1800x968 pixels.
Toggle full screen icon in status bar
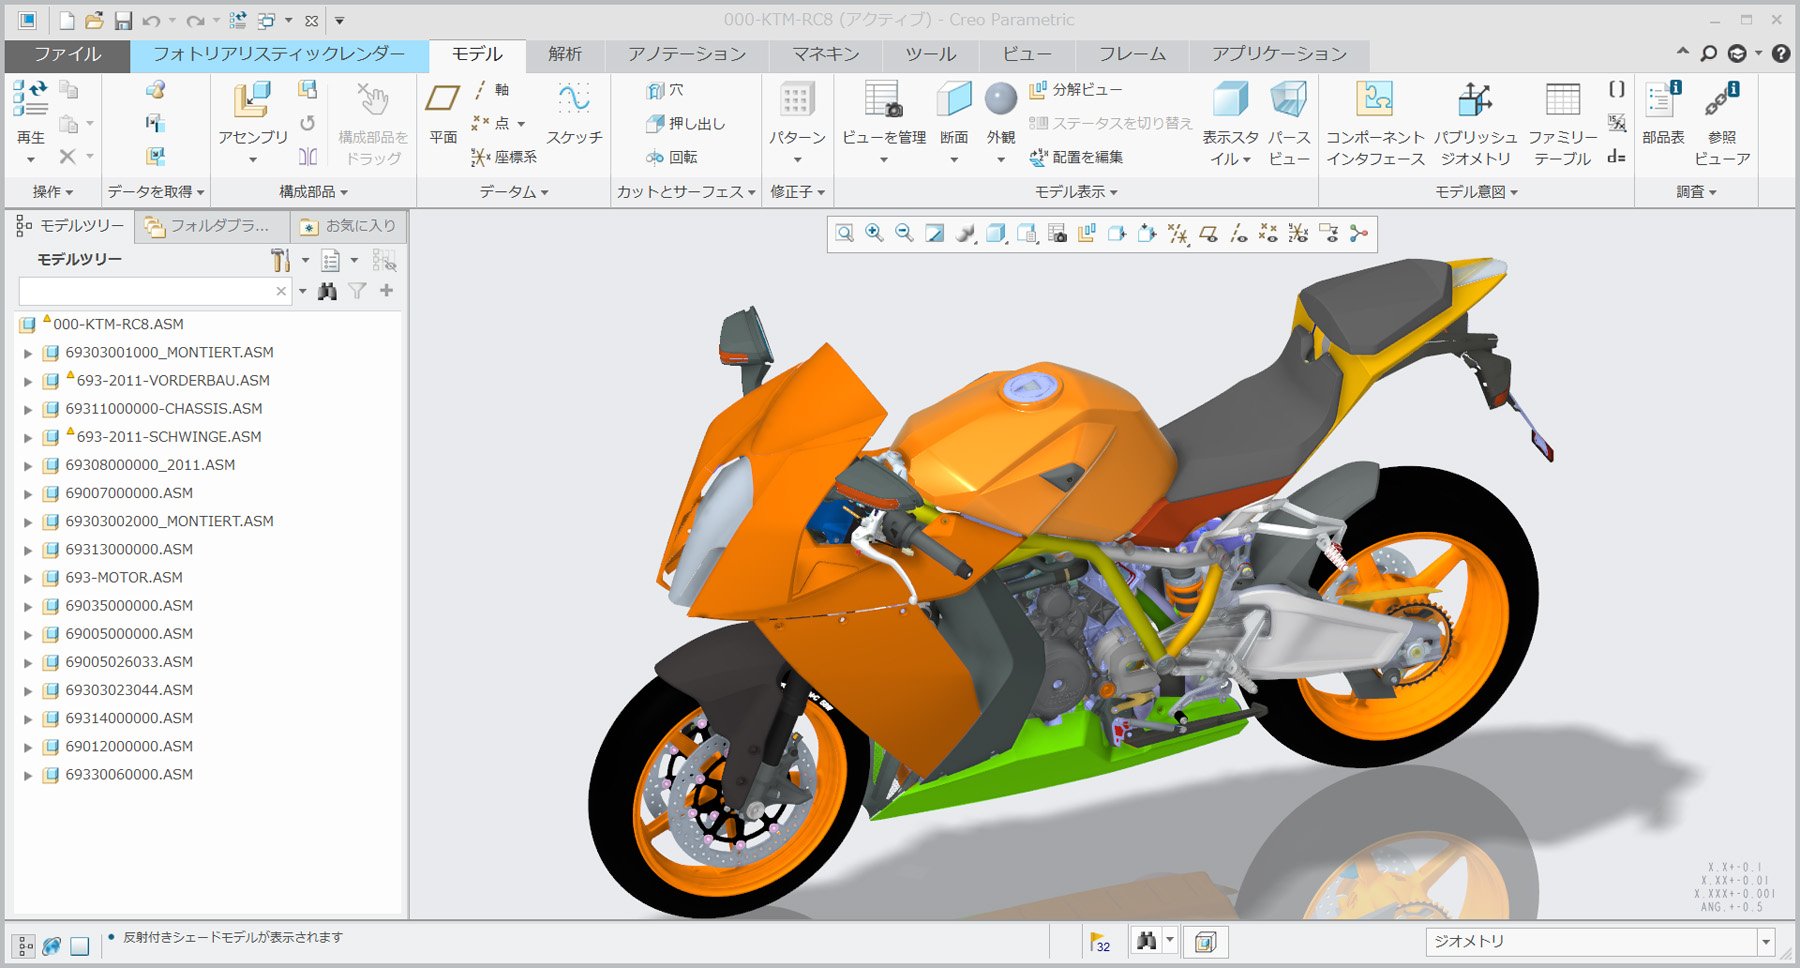point(80,945)
